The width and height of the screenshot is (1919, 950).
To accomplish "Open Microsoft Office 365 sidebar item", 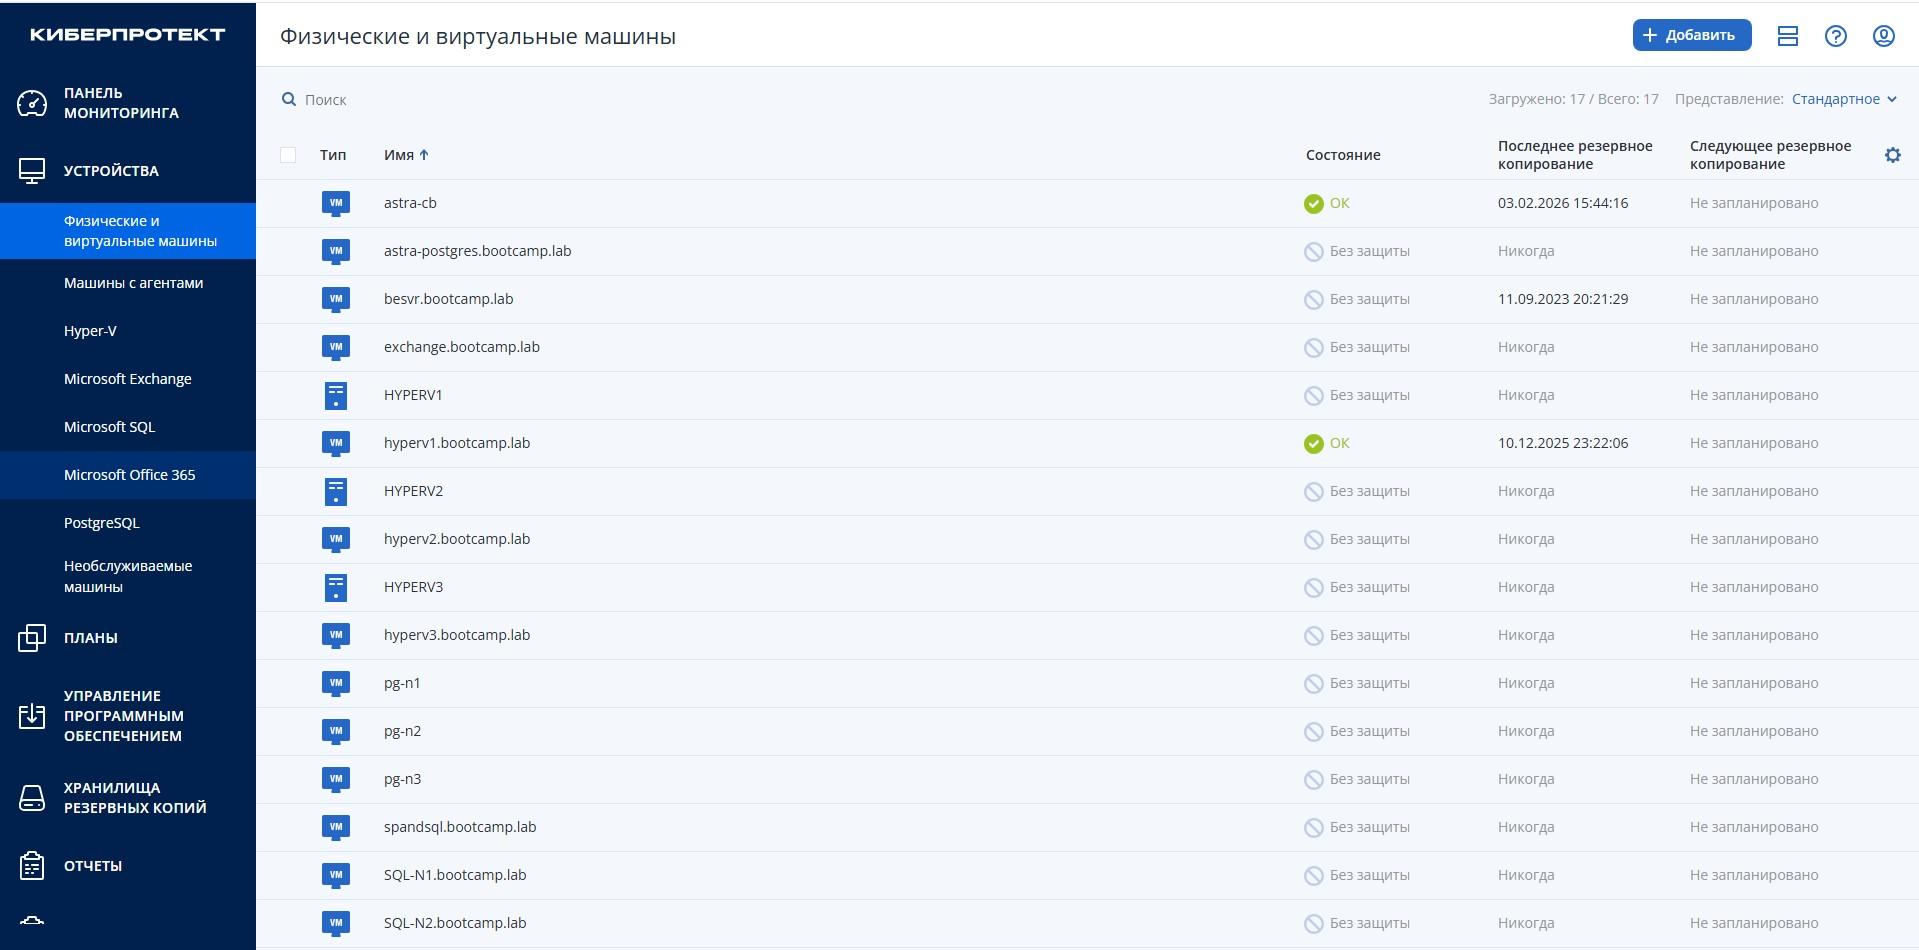I will (129, 475).
